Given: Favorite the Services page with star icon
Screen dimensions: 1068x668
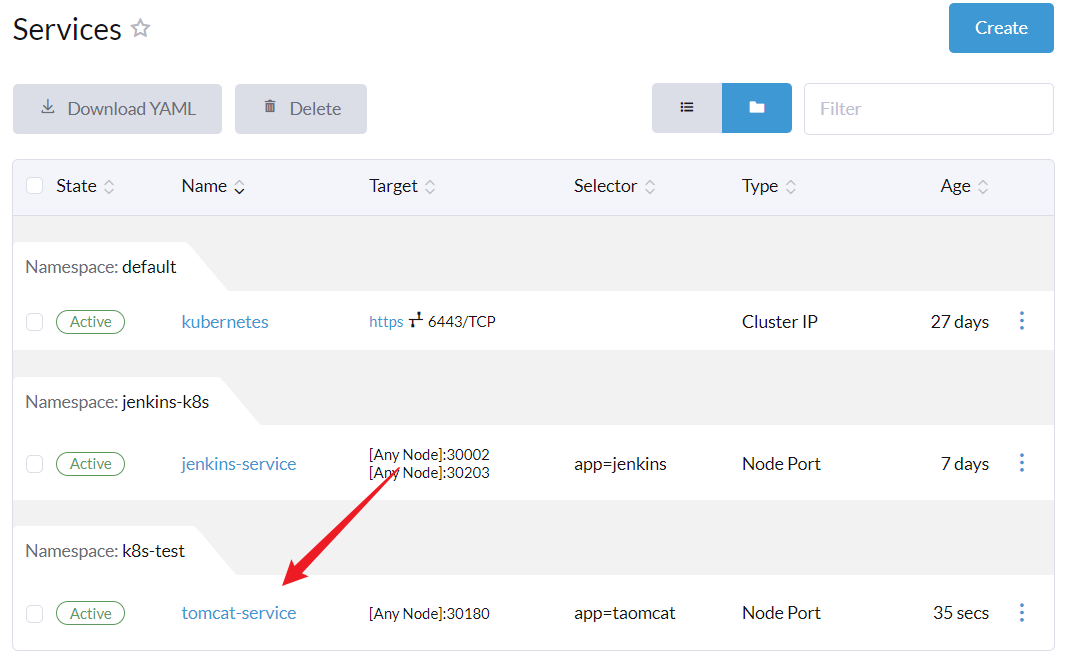Looking at the screenshot, I should 141,29.
